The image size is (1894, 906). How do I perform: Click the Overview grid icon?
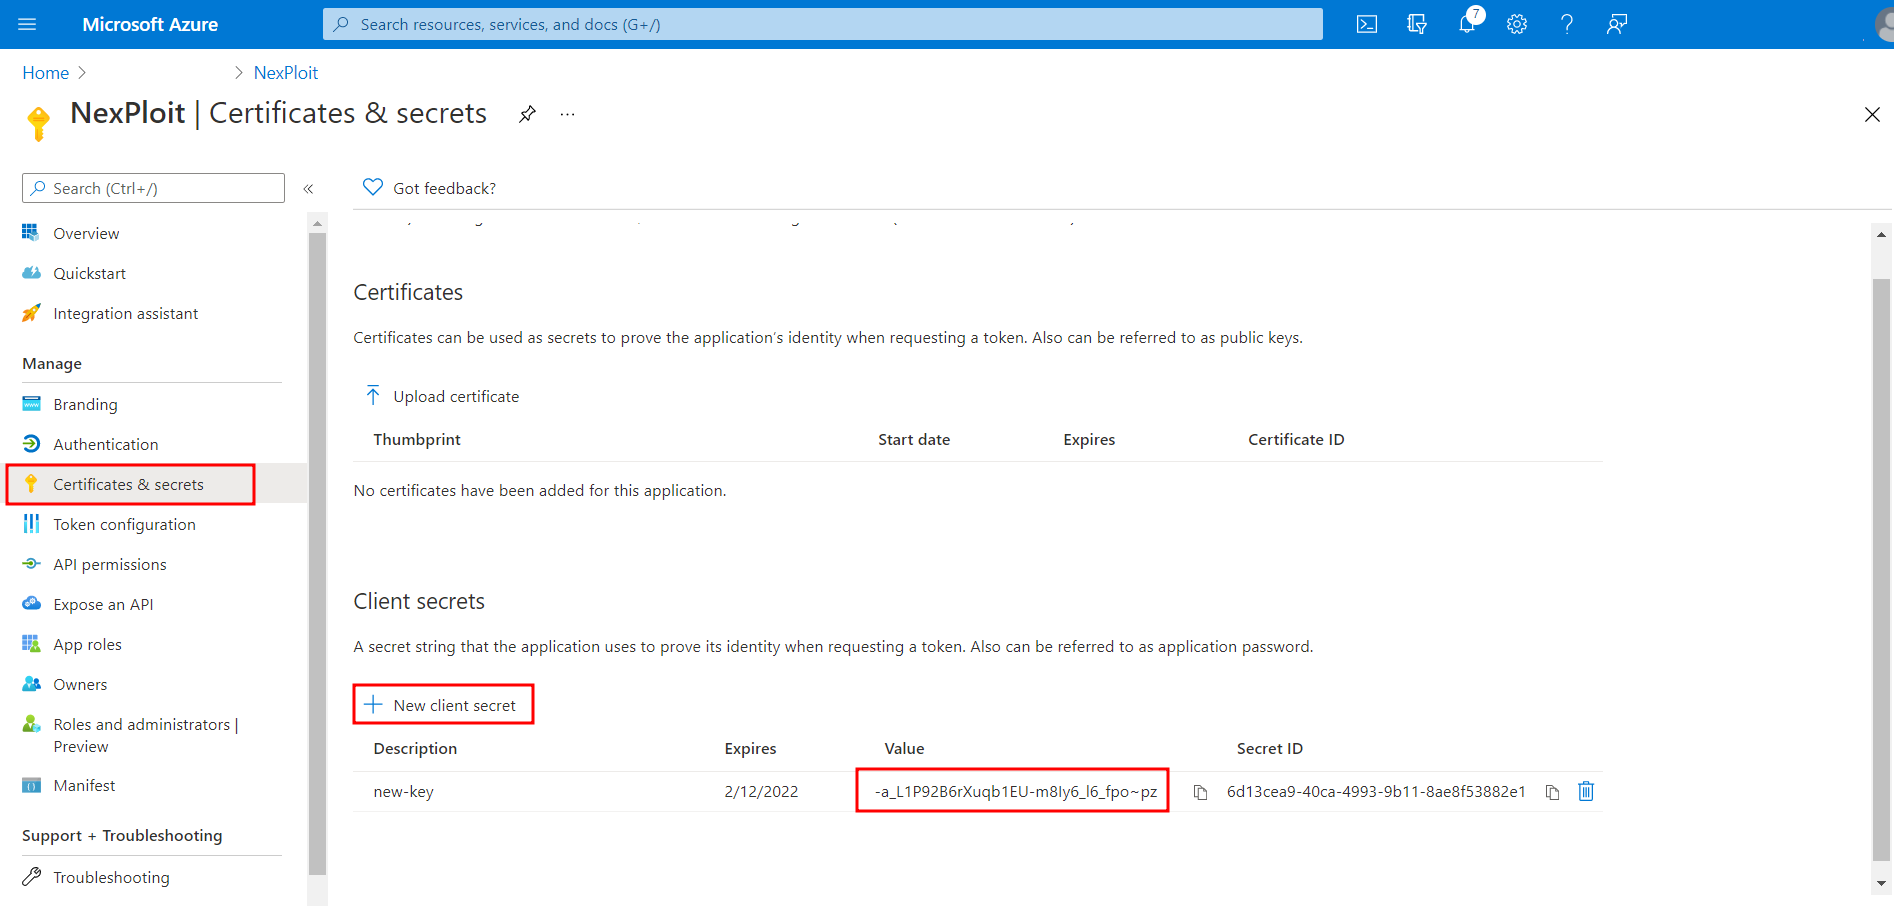pyautogui.click(x=31, y=232)
